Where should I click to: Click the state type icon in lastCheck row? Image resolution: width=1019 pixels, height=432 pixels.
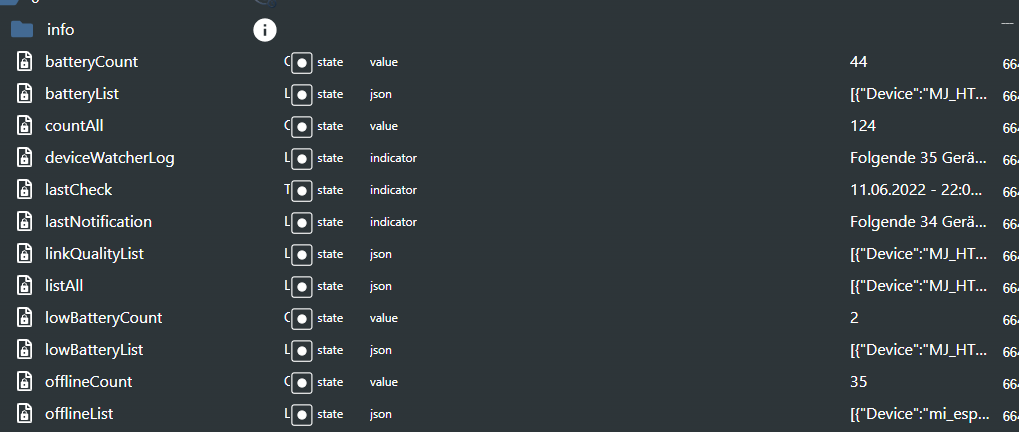(x=302, y=190)
